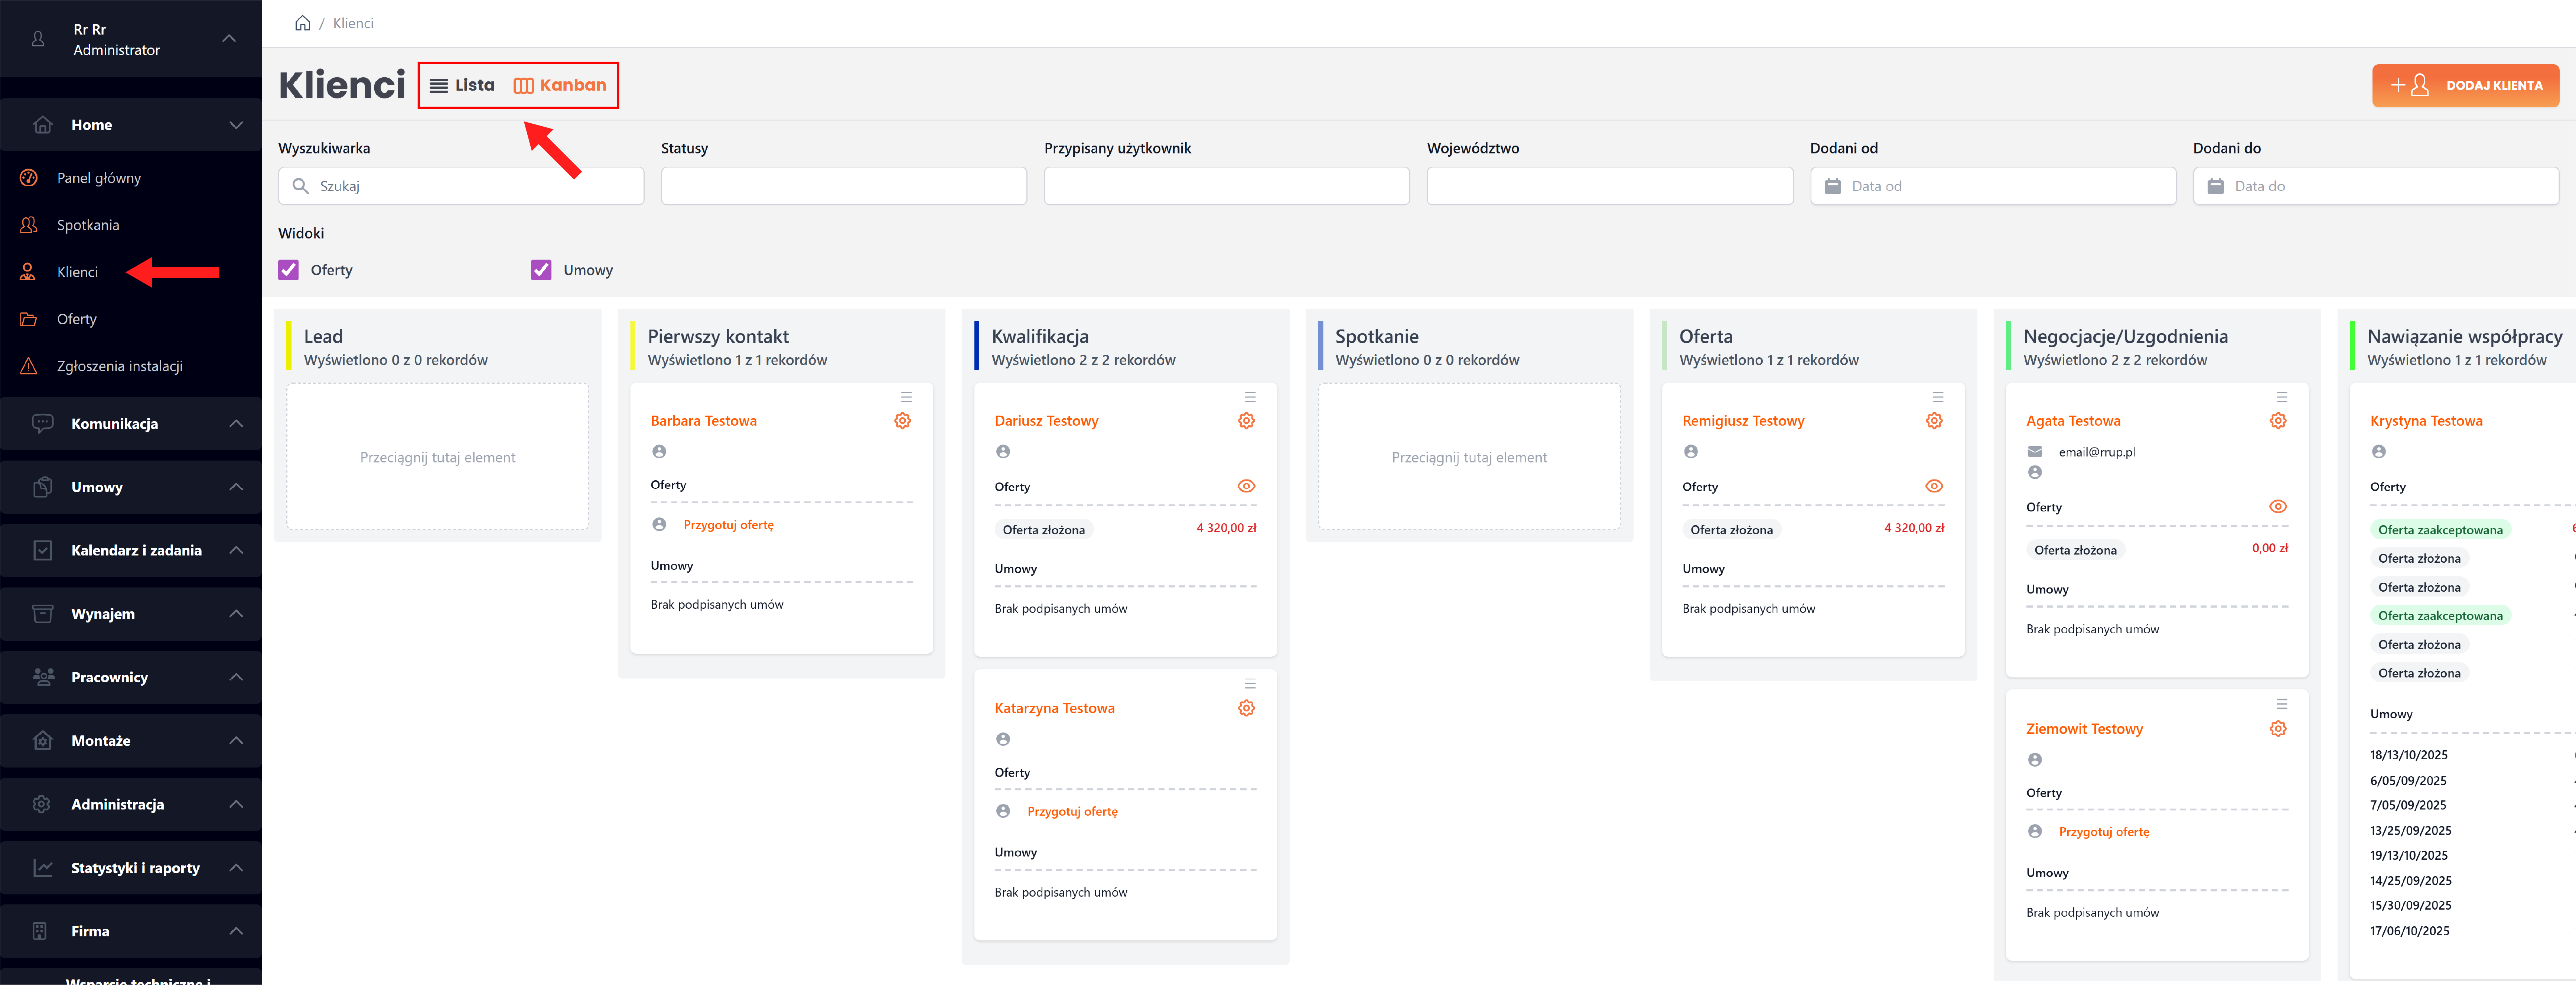Switch to the Lista view tab
Screen dimensions: 2576x985
(x=462, y=85)
